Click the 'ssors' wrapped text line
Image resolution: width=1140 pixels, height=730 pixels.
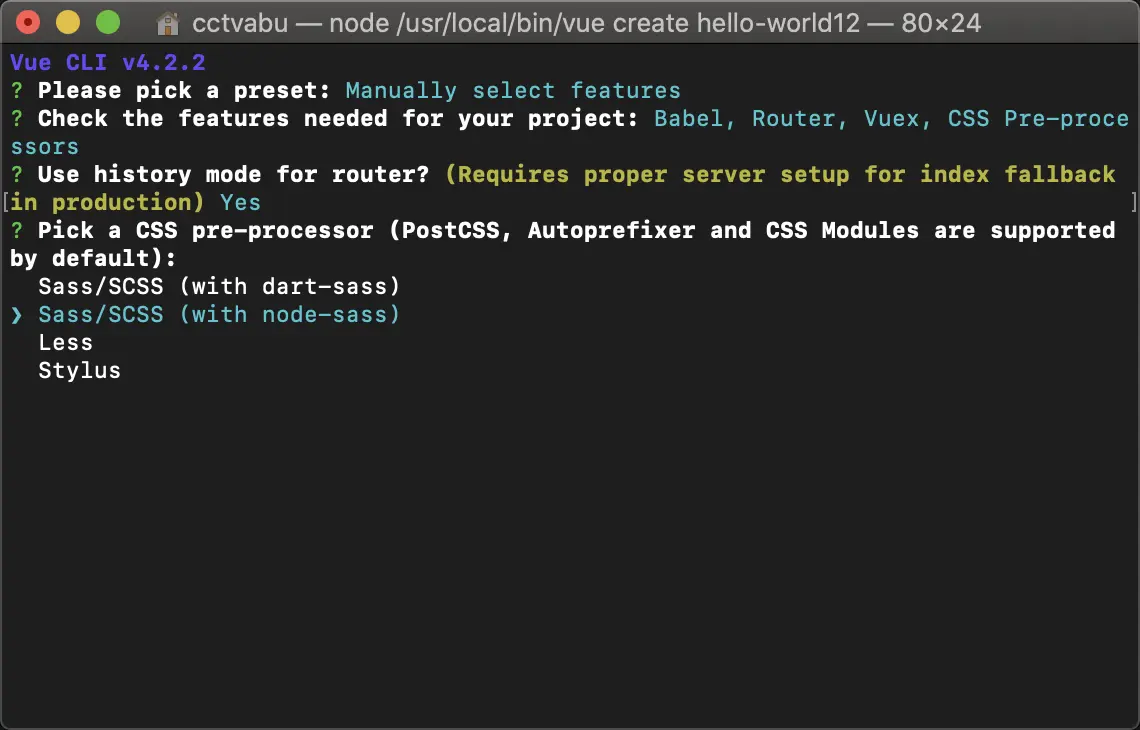click(x=44, y=148)
